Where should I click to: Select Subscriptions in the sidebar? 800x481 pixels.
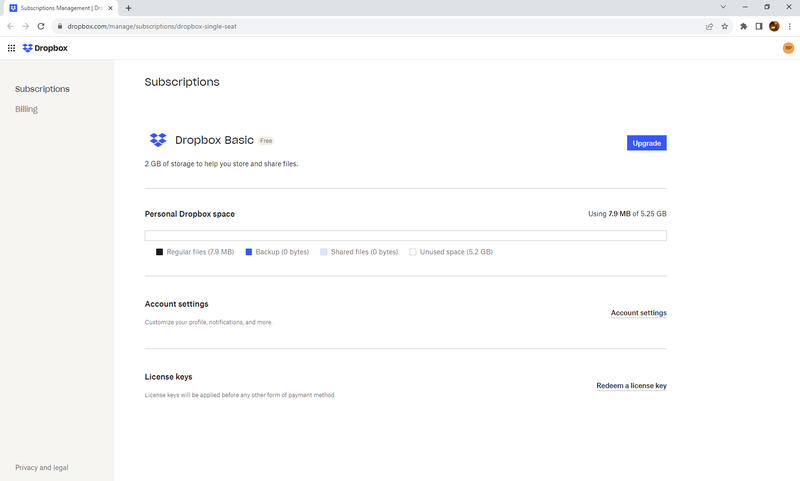(42, 89)
